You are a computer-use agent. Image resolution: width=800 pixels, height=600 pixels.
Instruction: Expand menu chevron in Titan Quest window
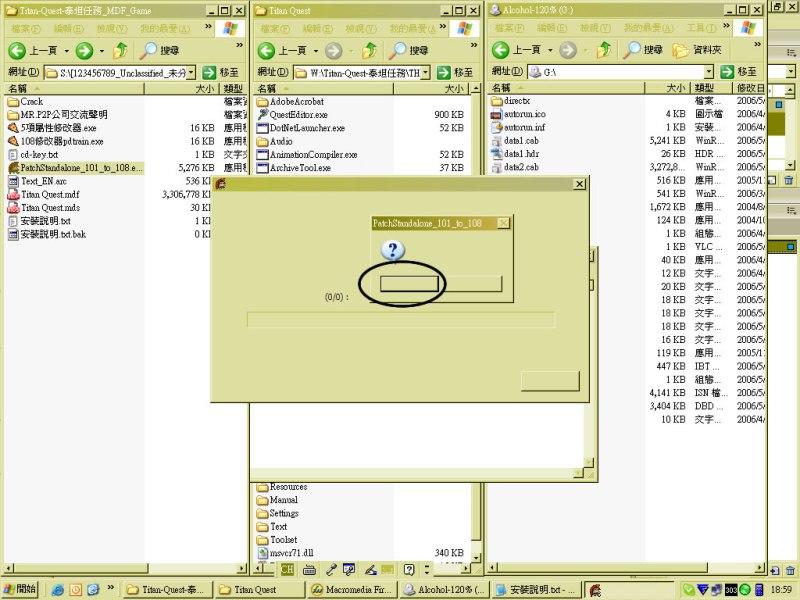click(443, 27)
